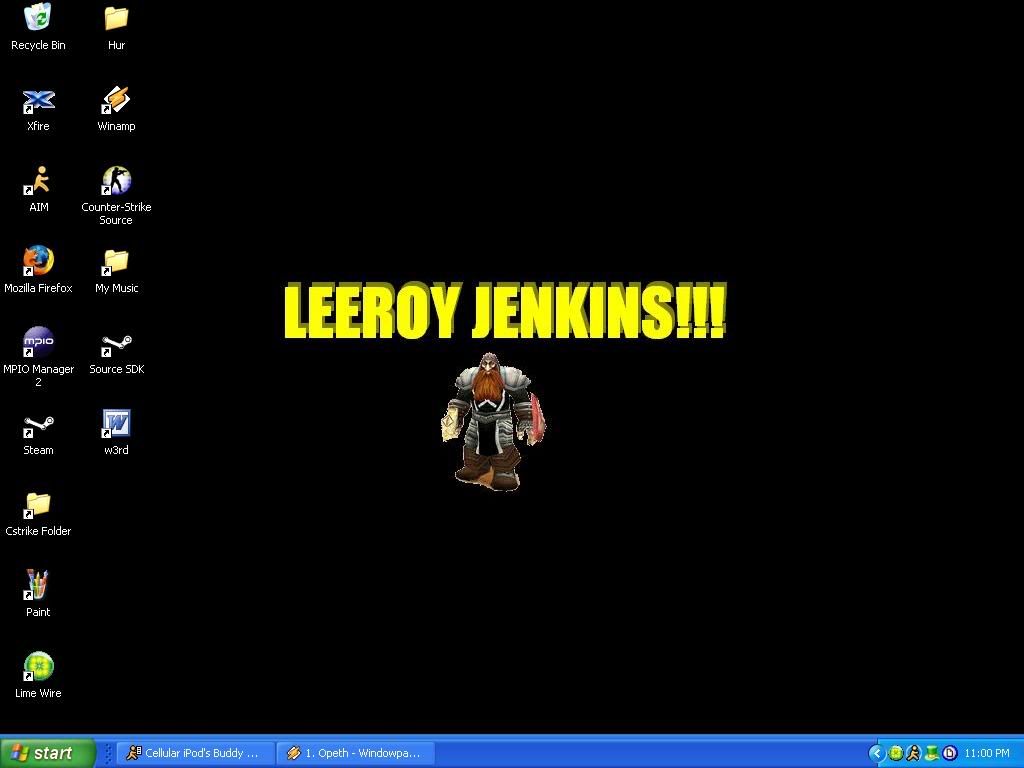Click the Steam desktop icon
The height and width of the screenshot is (768, 1024).
(x=38, y=425)
